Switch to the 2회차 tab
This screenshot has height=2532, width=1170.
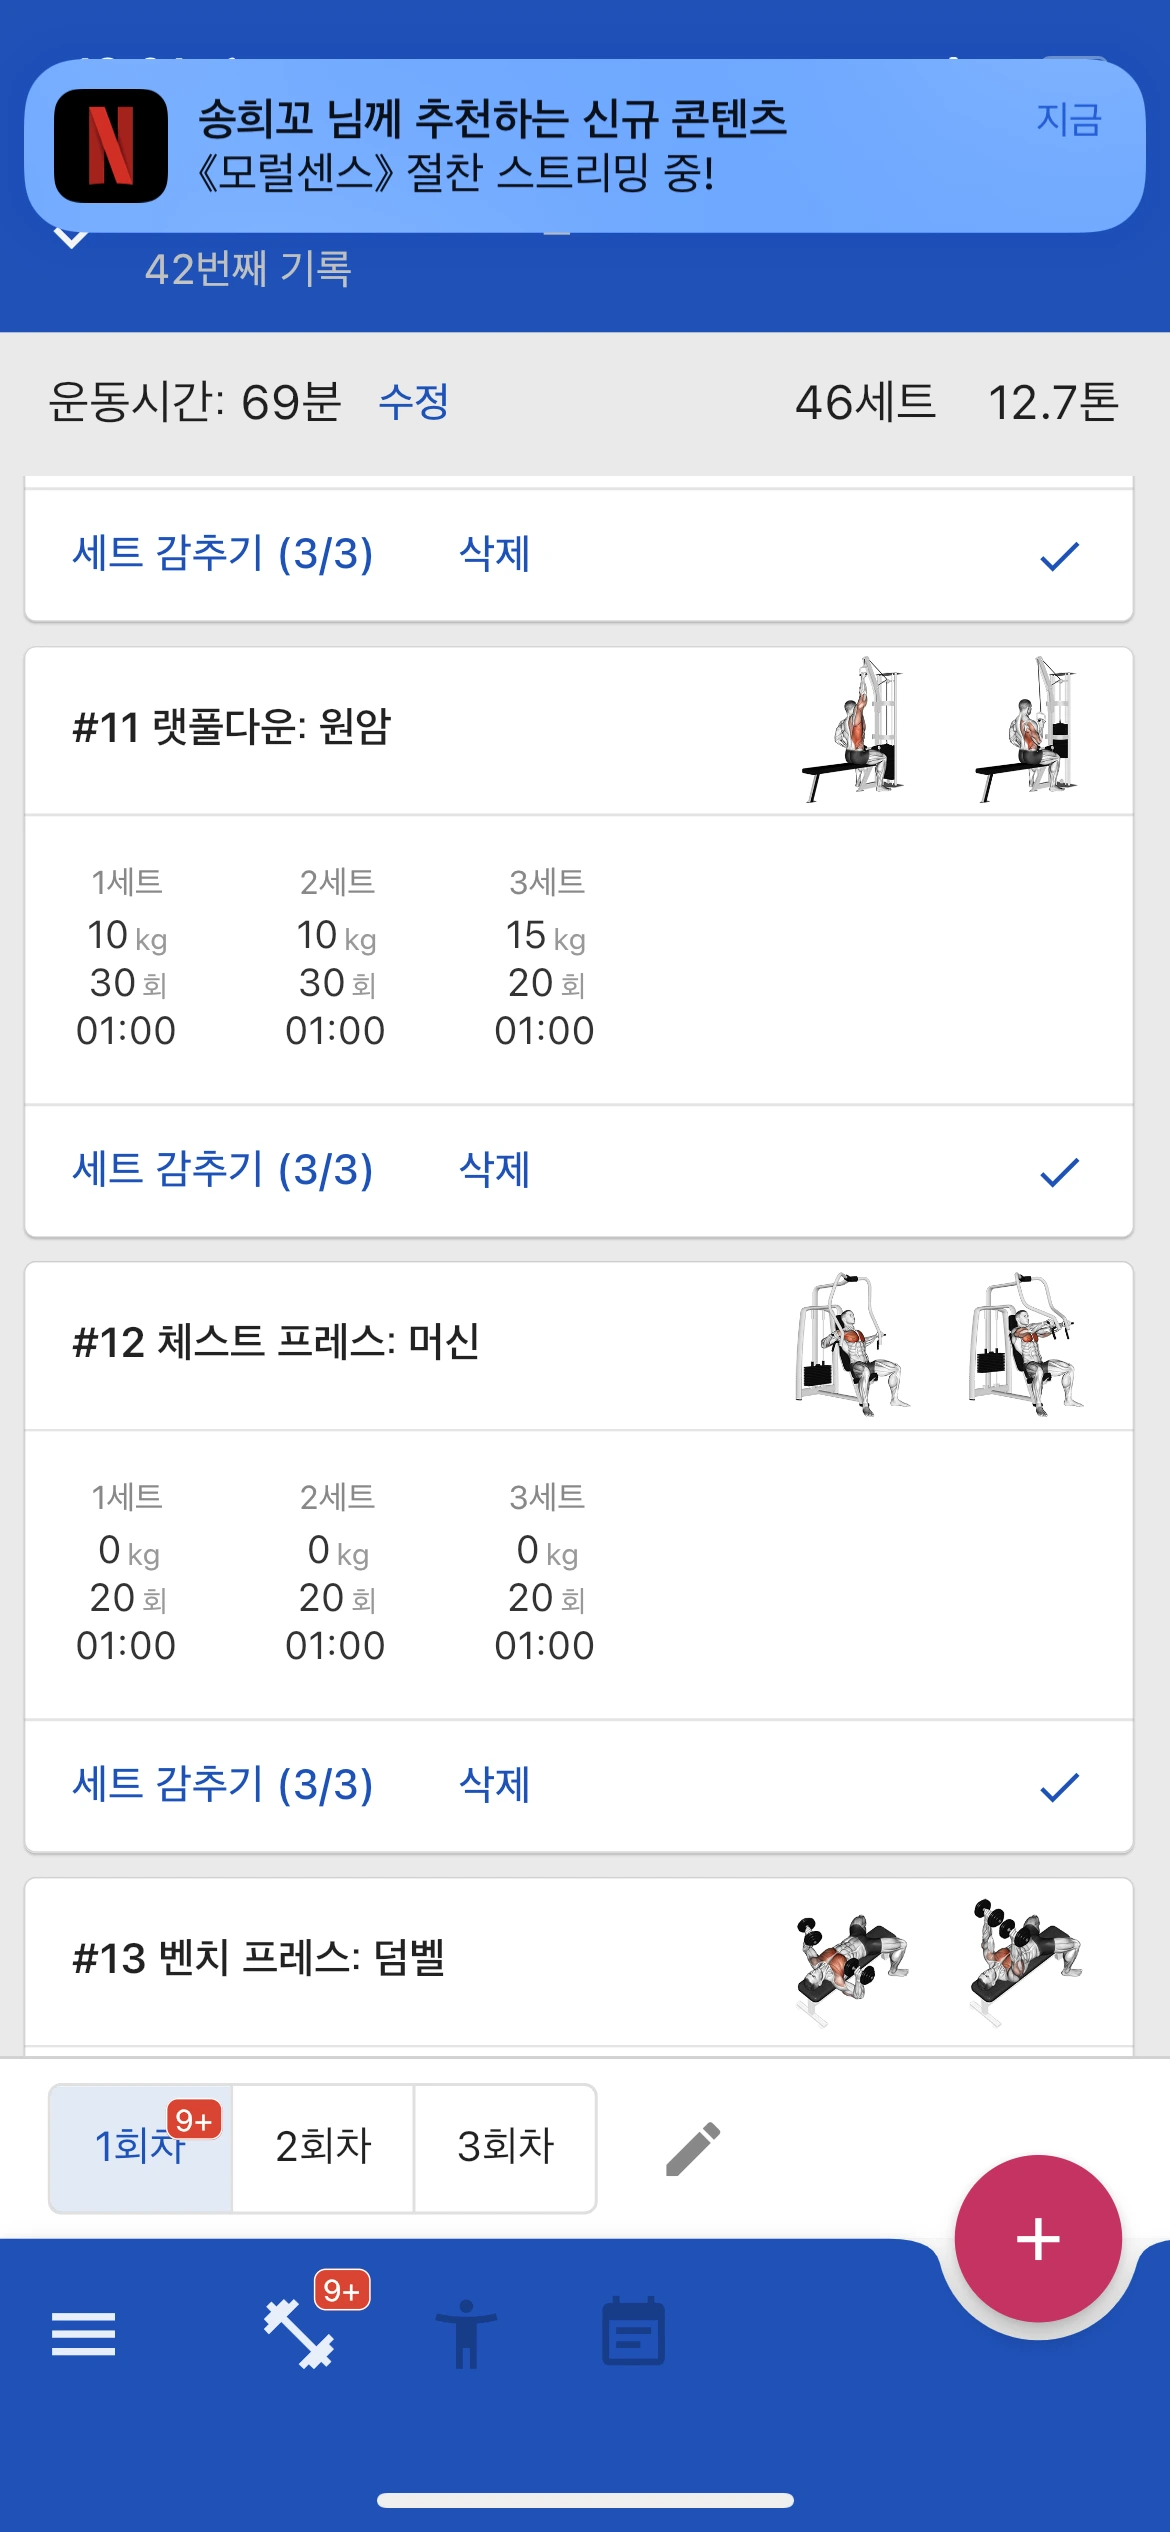(323, 2147)
